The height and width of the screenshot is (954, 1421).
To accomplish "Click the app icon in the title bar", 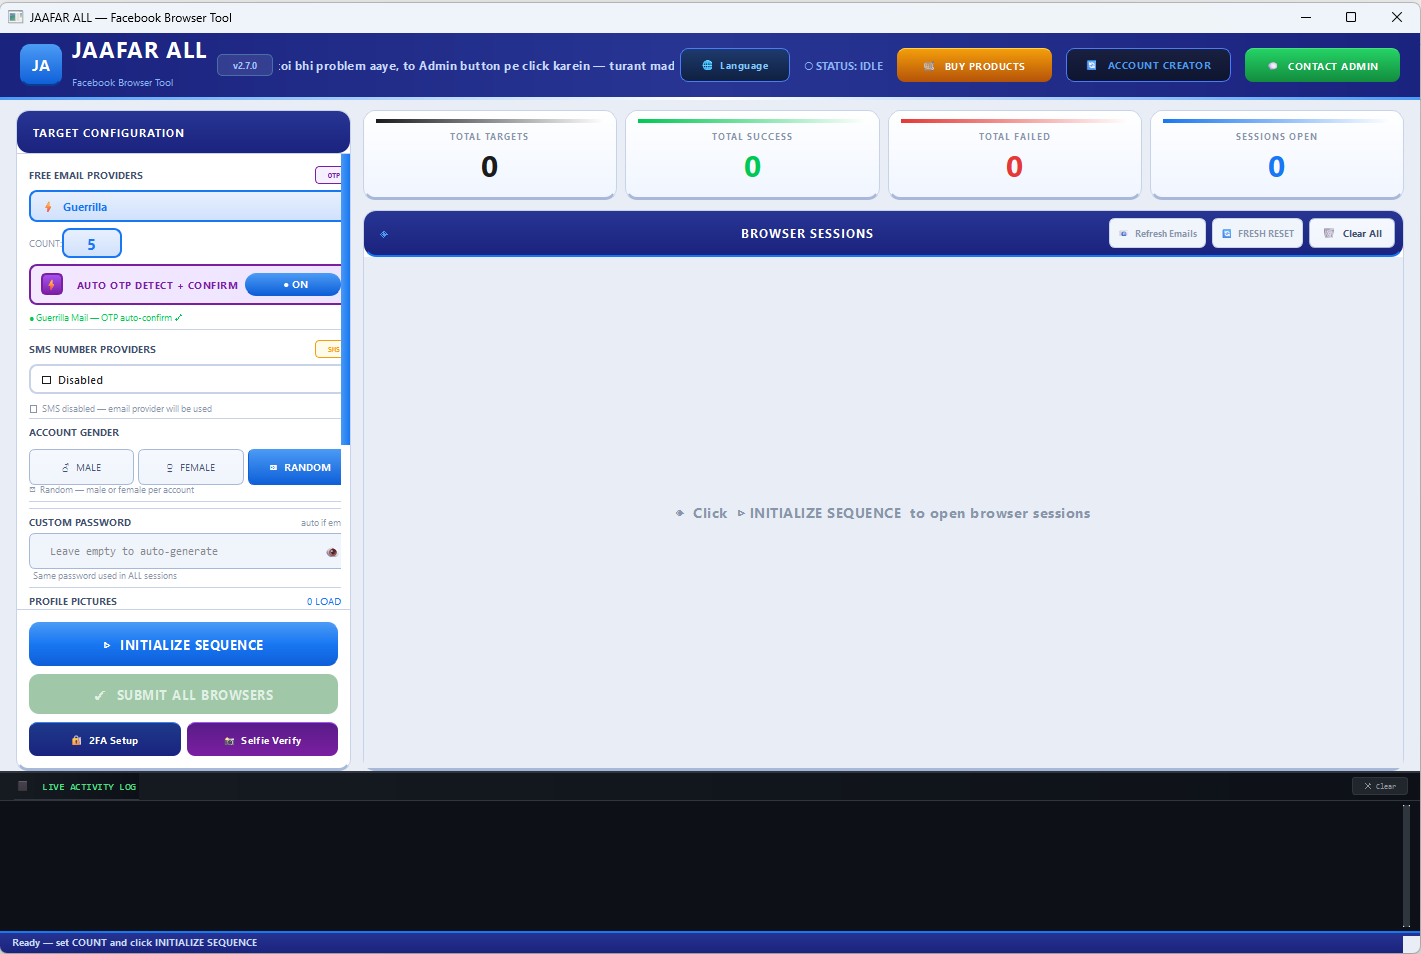I will coord(15,17).
